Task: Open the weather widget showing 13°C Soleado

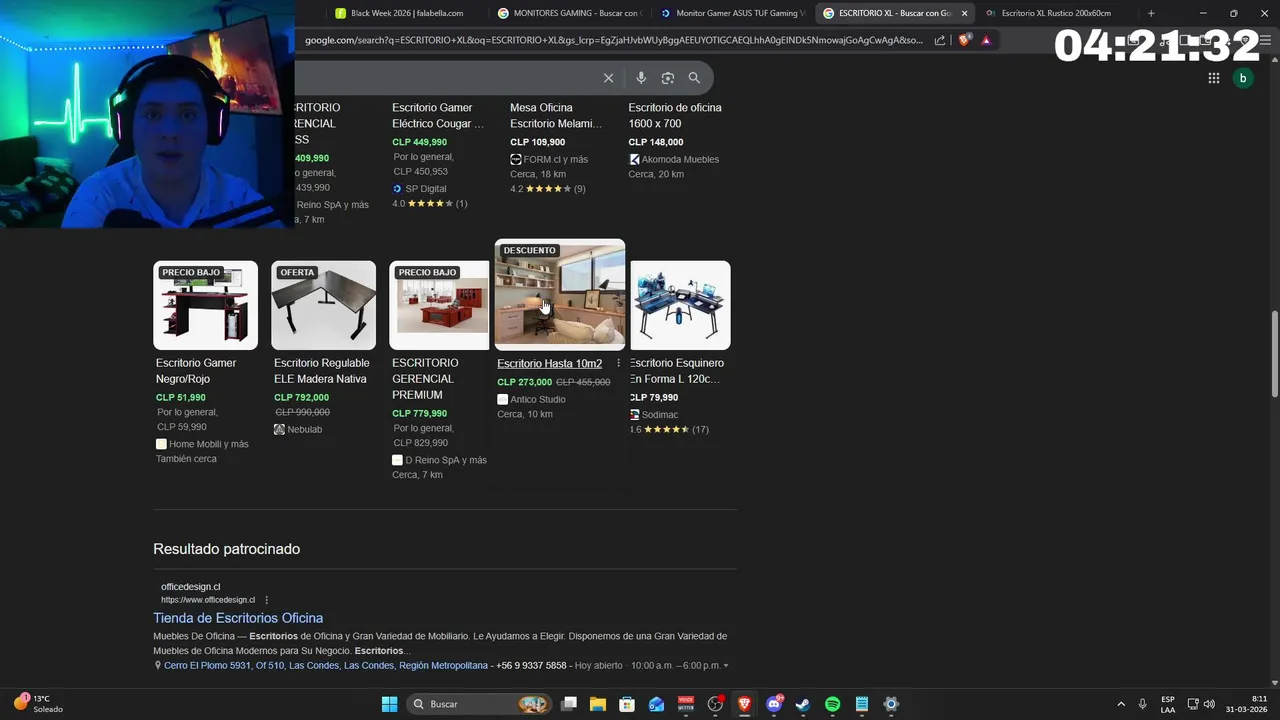Action: pyautogui.click(x=38, y=704)
